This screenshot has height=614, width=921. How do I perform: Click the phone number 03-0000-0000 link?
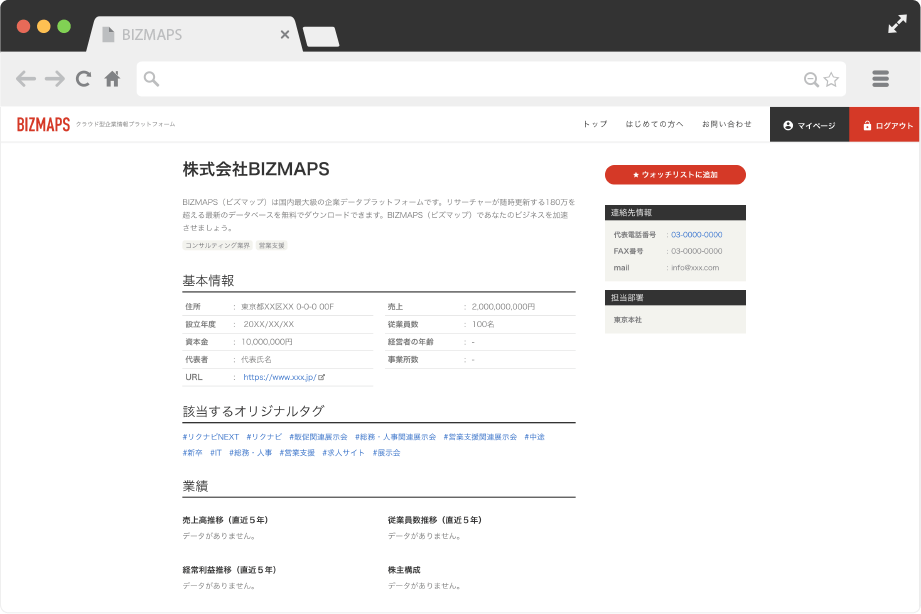[x=697, y=234]
